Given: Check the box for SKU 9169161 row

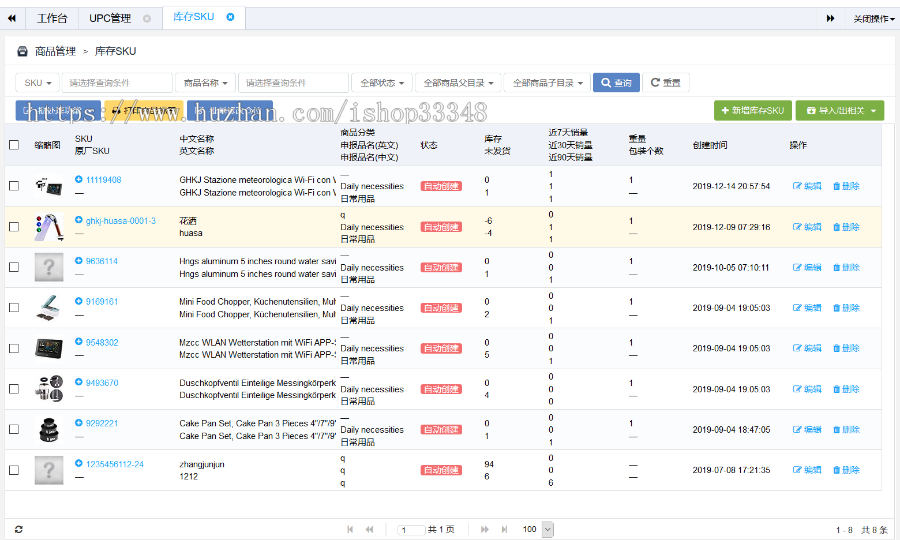Looking at the screenshot, I should click(14, 308).
